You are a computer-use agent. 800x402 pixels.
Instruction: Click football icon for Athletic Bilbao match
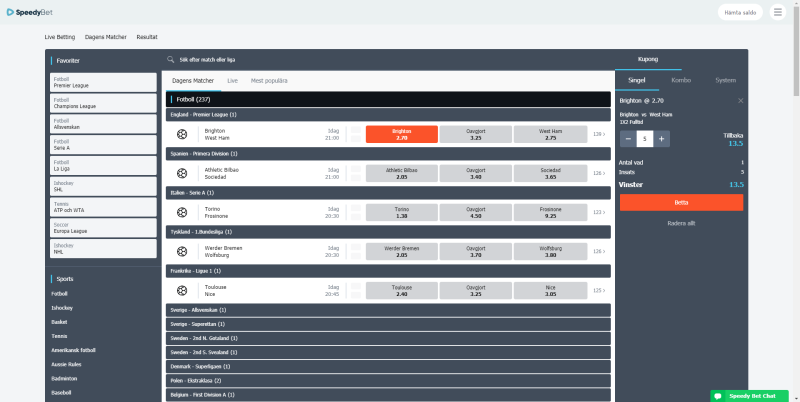click(x=182, y=173)
